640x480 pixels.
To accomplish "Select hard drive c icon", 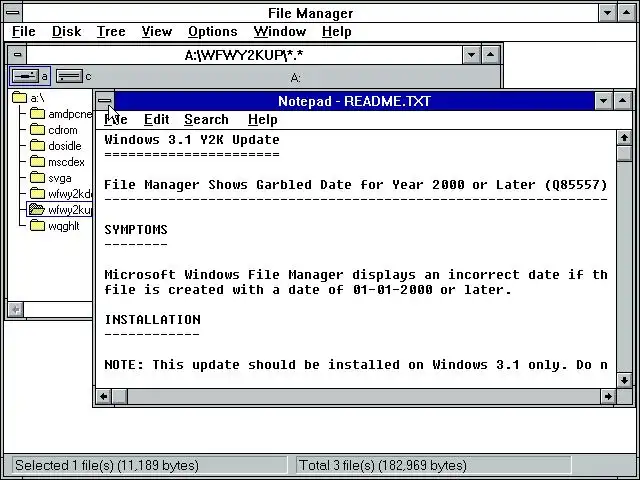I will pyautogui.click(x=69, y=76).
